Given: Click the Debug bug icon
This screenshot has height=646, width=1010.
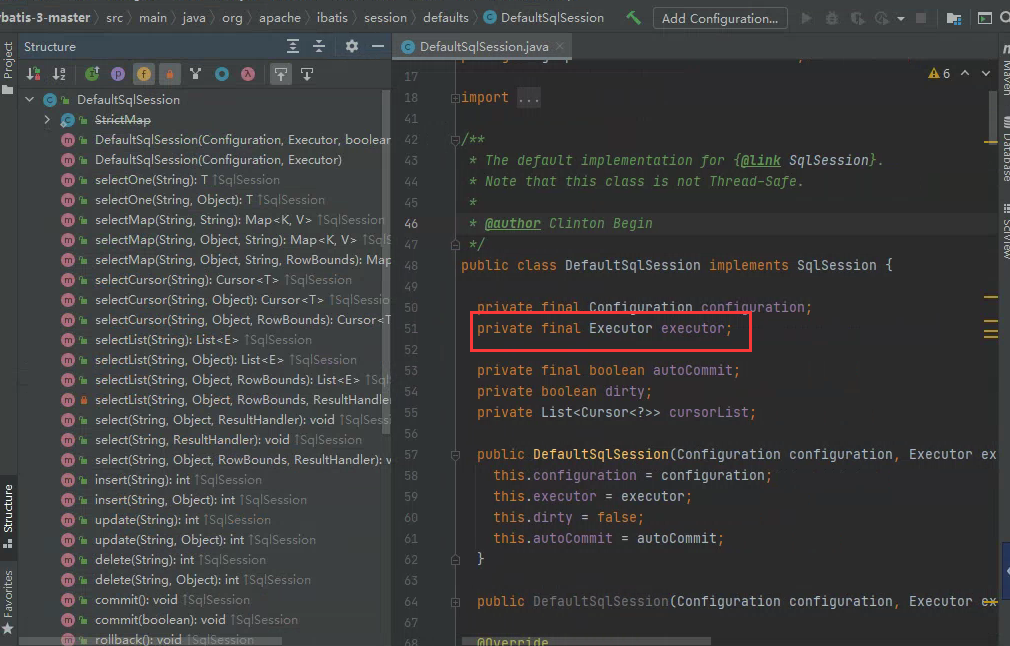Looking at the screenshot, I should 832,18.
